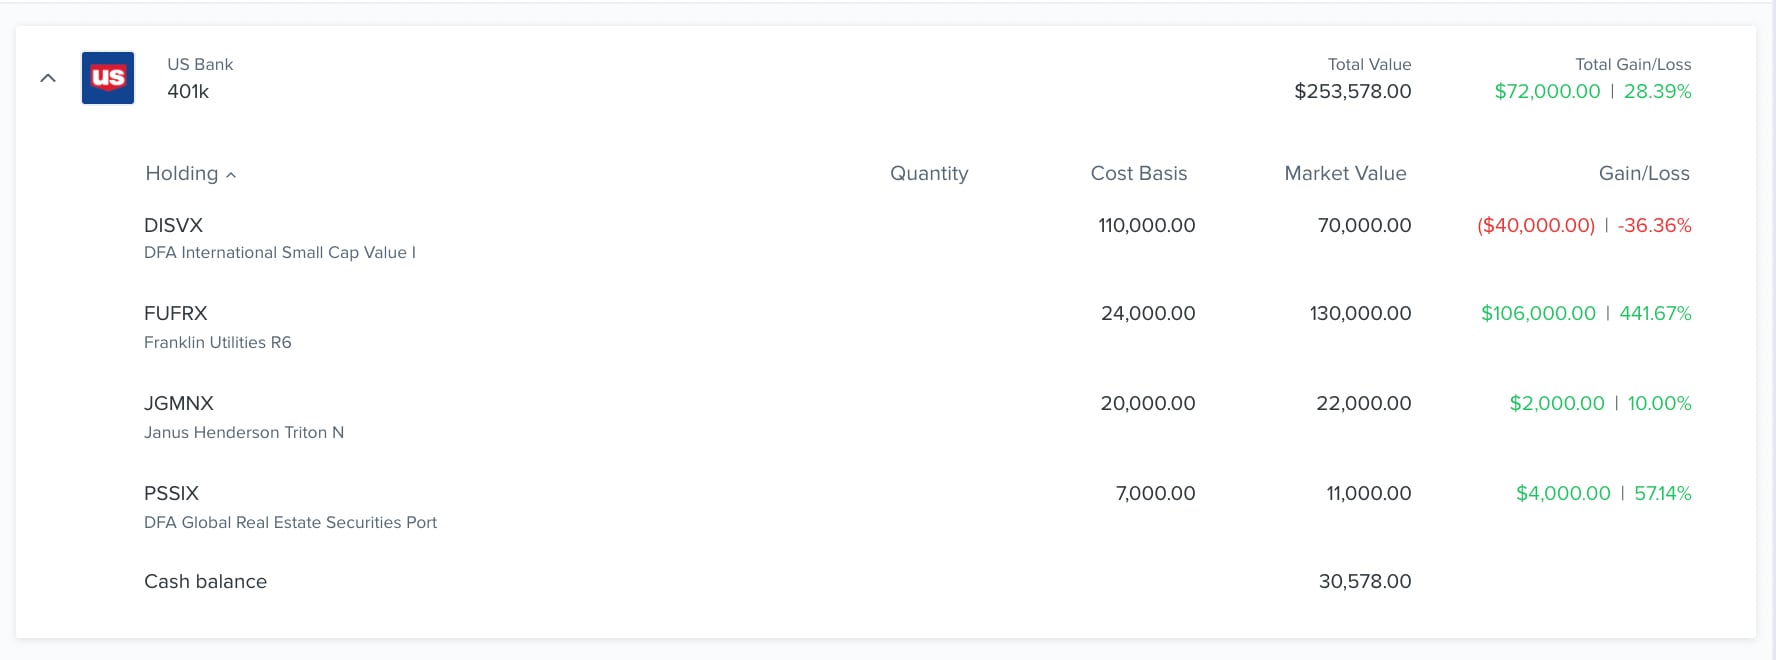This screenshot has width=1776, height=660.
Task: Sort holdings using the Holding header arrow
Action: 231,175
